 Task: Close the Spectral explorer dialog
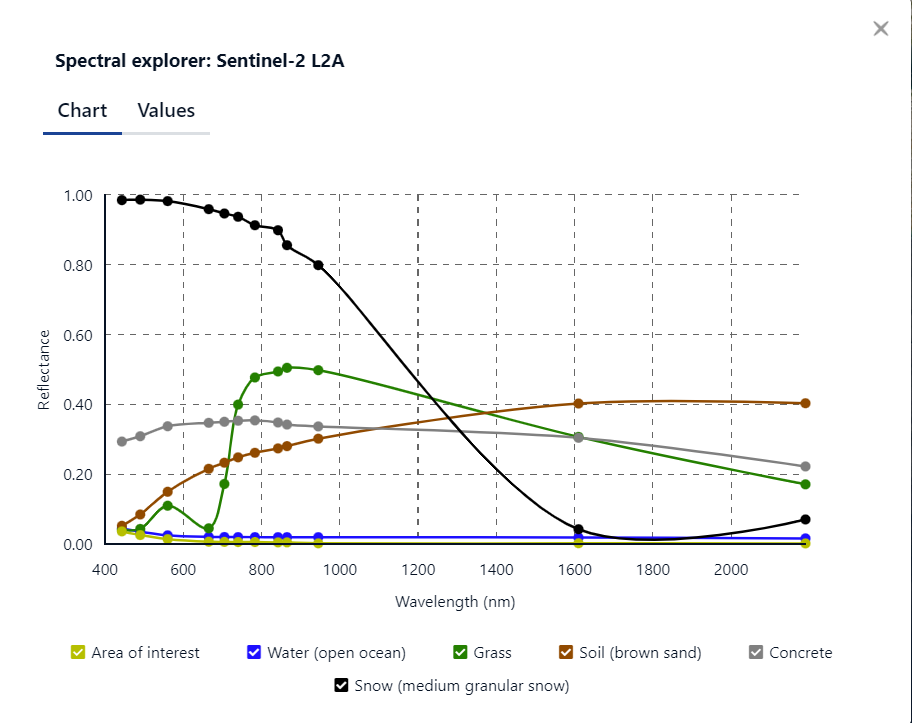click(x=880, y=28)
